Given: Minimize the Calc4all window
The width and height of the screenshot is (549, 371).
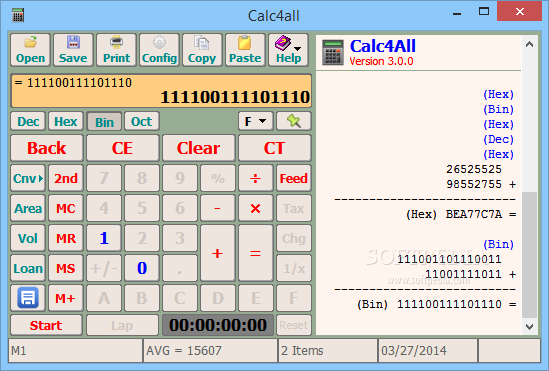Looking at the screenshot, I should (457, 13).
